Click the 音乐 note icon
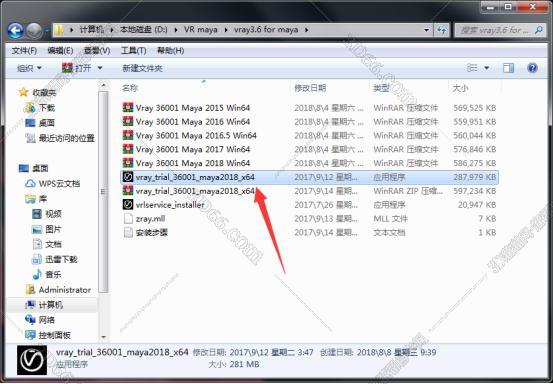This screenshot has height=384, width=553. 37,274
